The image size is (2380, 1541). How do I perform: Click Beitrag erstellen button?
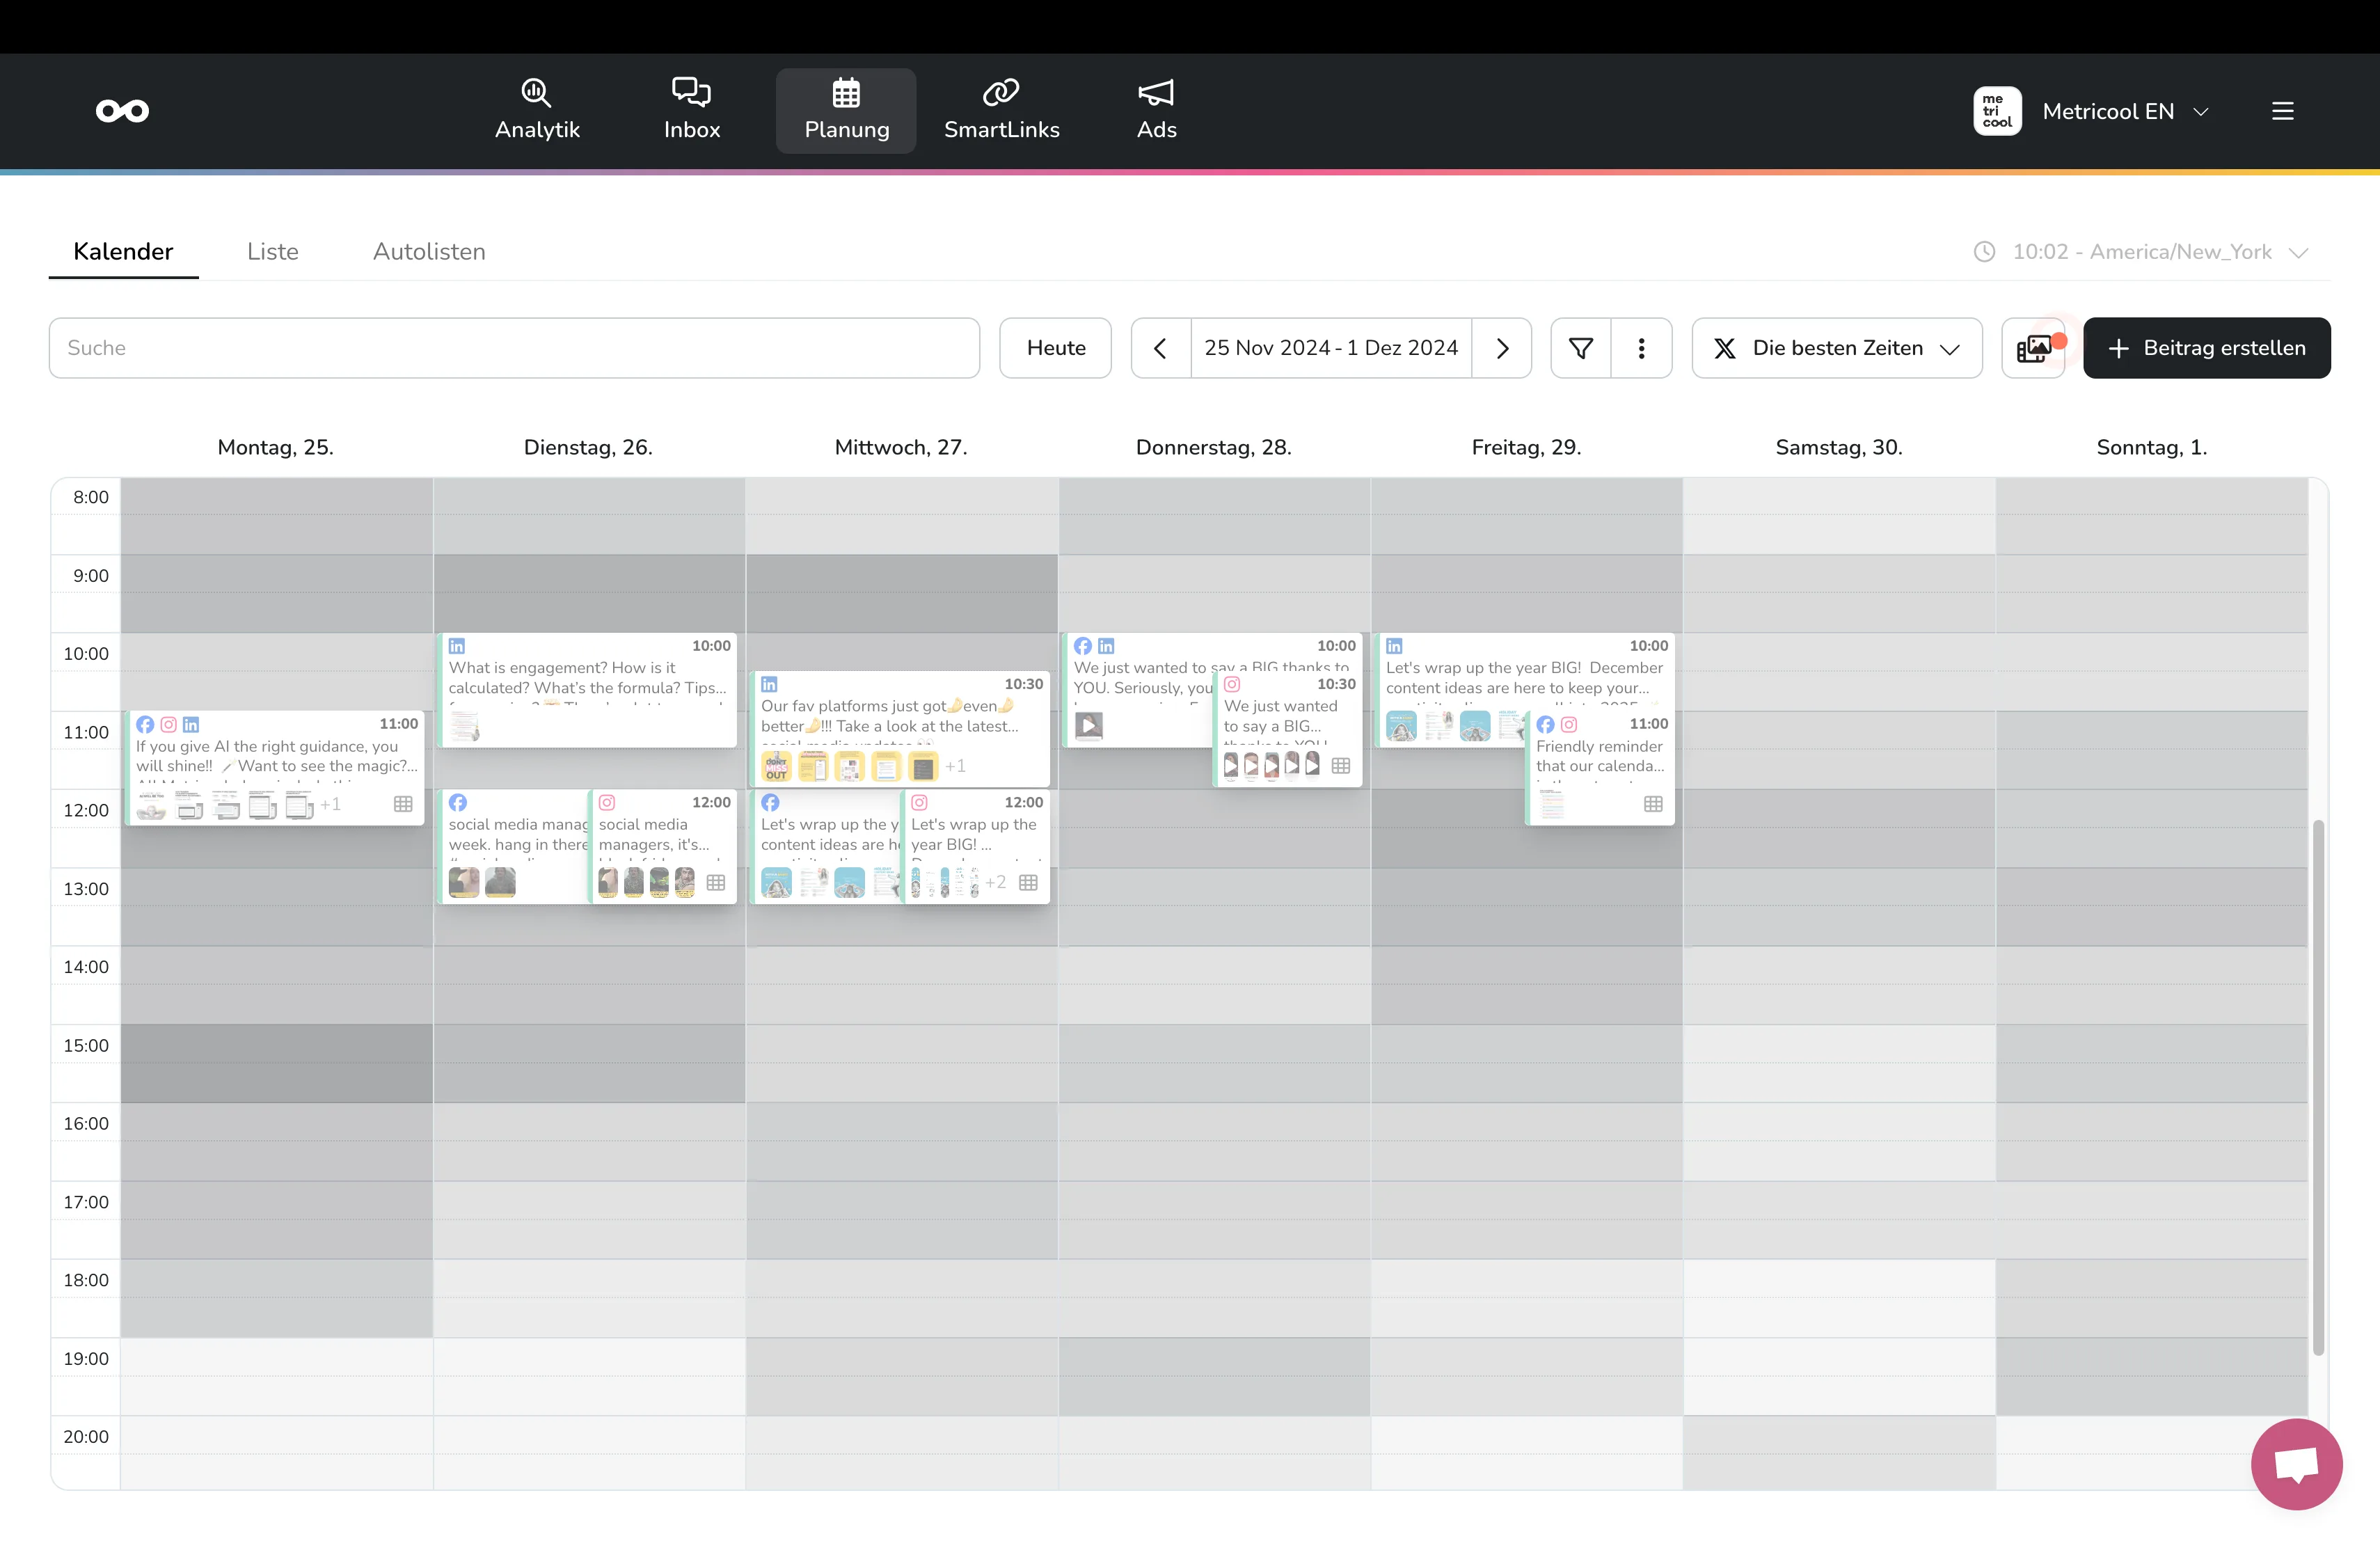coord(2206,348)
